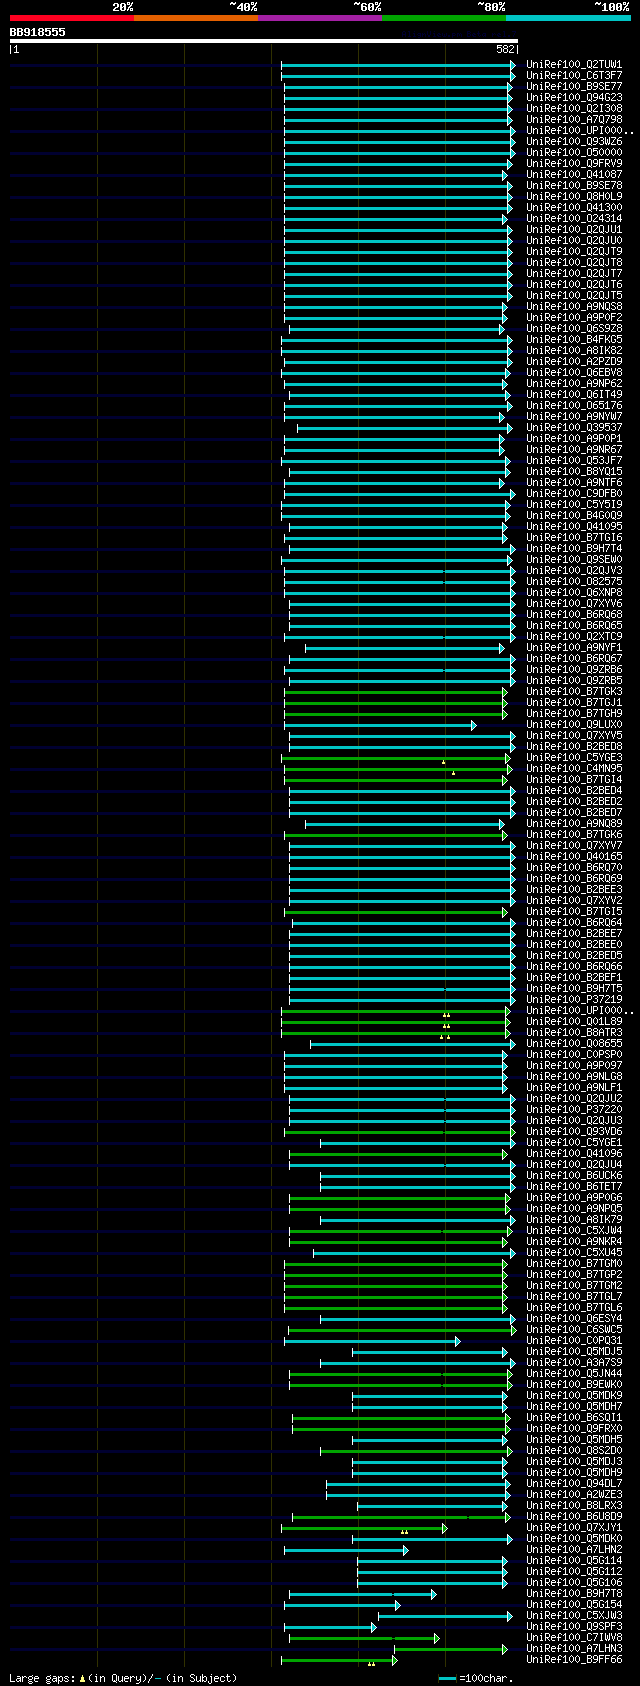
Task: Select hit UniRef100_Q2QJT5
Action: tap(574, 295)
